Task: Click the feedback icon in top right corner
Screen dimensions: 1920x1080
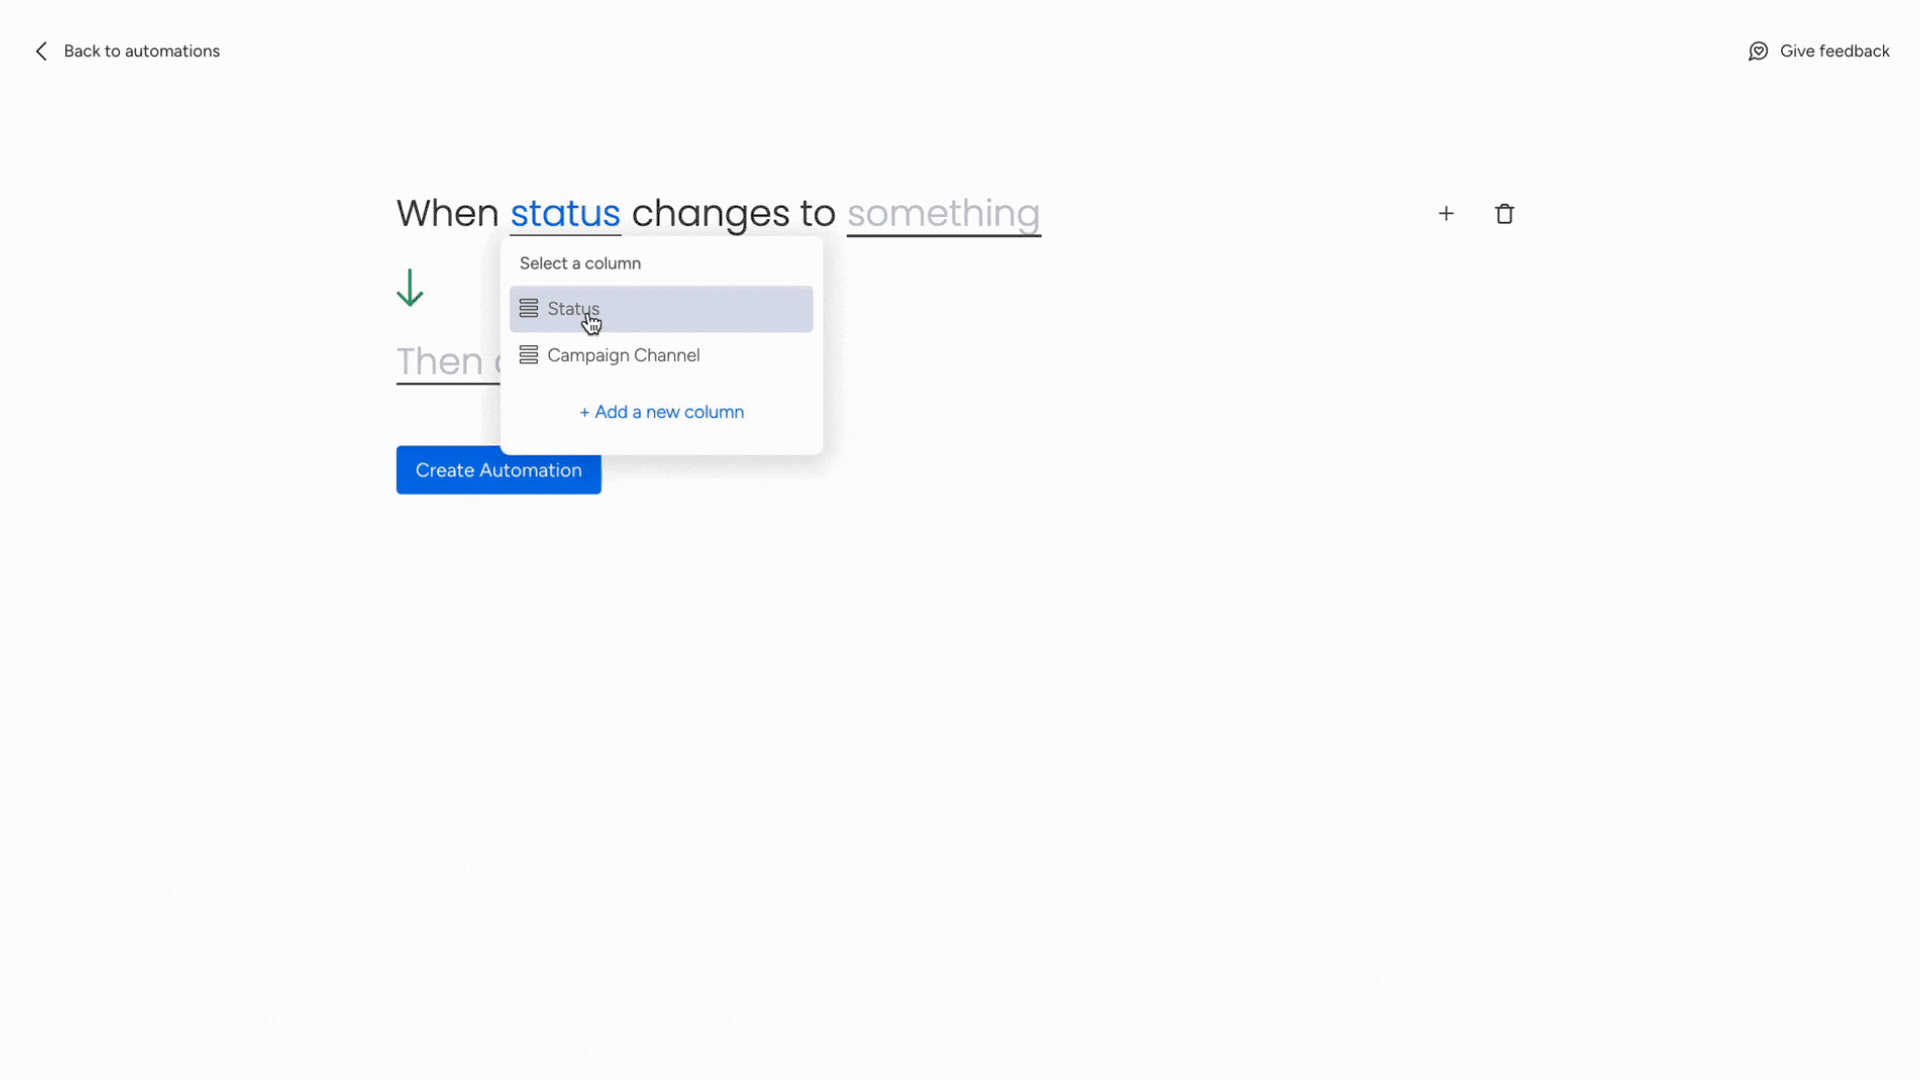Action: click(x=1758, y=51)
